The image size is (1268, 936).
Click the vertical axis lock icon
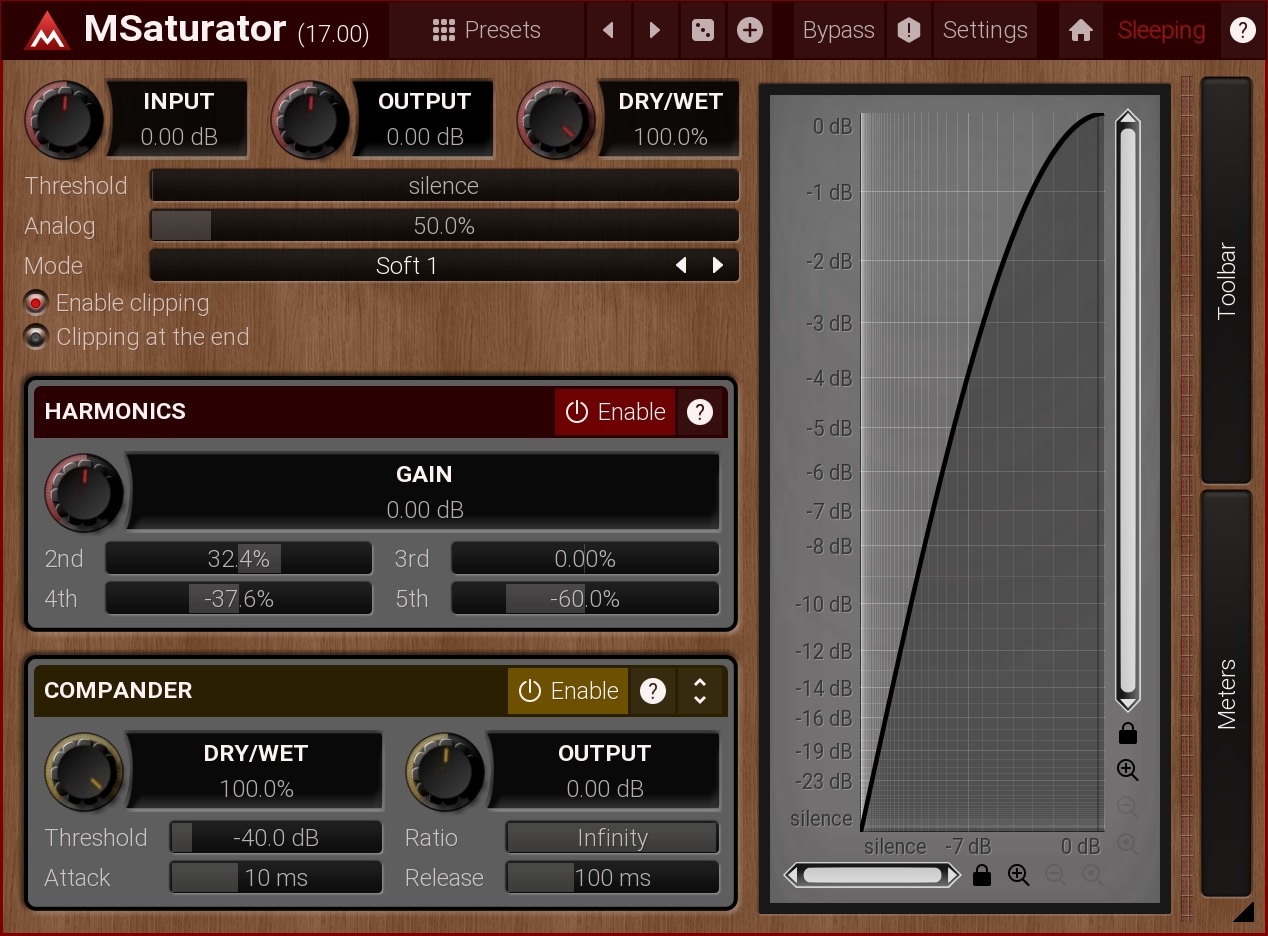click(x=1127, y=735)
